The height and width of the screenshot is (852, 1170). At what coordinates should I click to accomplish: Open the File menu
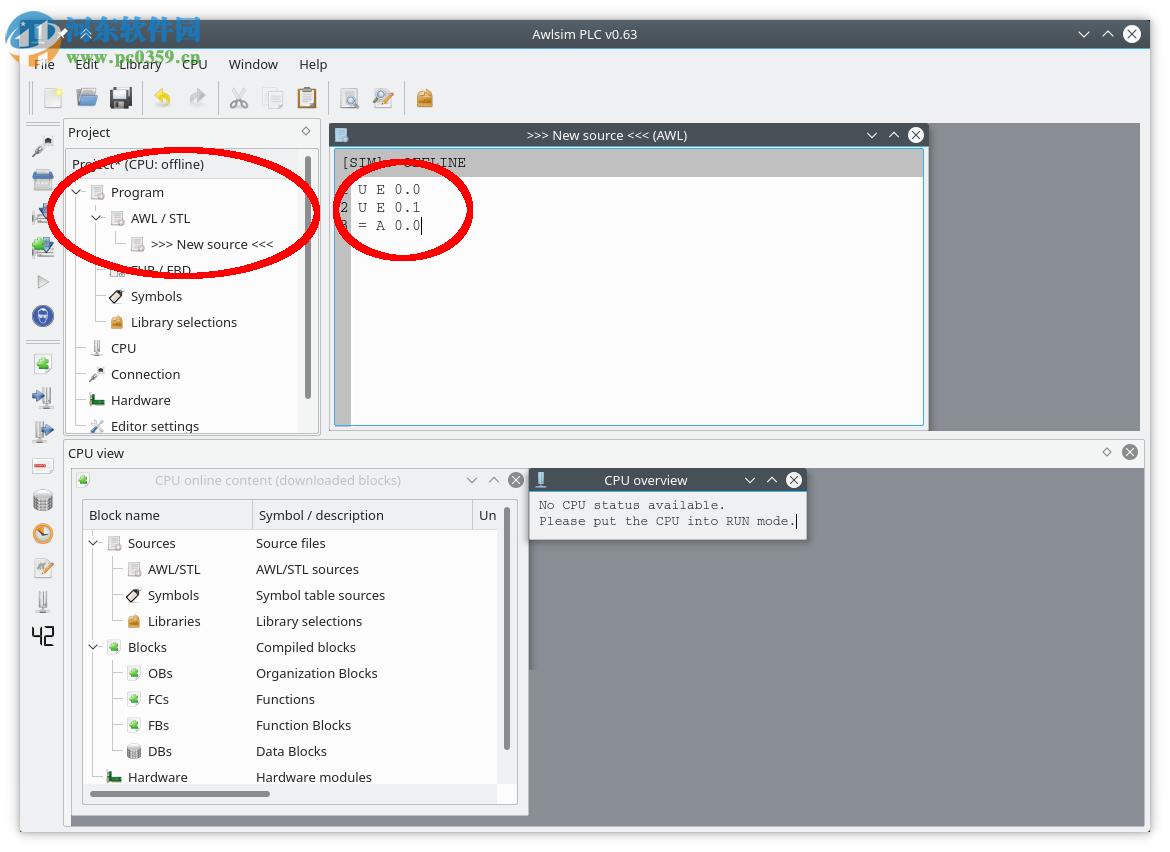[x=44, y=64]
